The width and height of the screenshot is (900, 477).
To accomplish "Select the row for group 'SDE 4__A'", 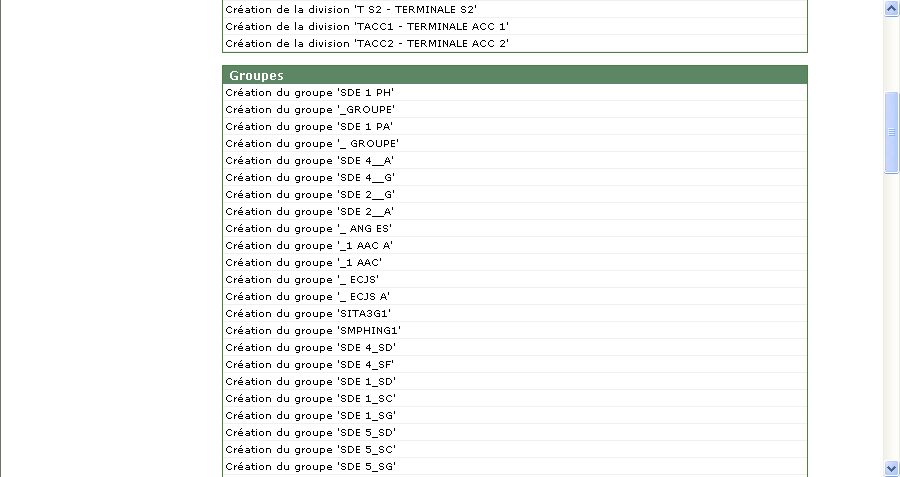I will [x=515, y=161].
